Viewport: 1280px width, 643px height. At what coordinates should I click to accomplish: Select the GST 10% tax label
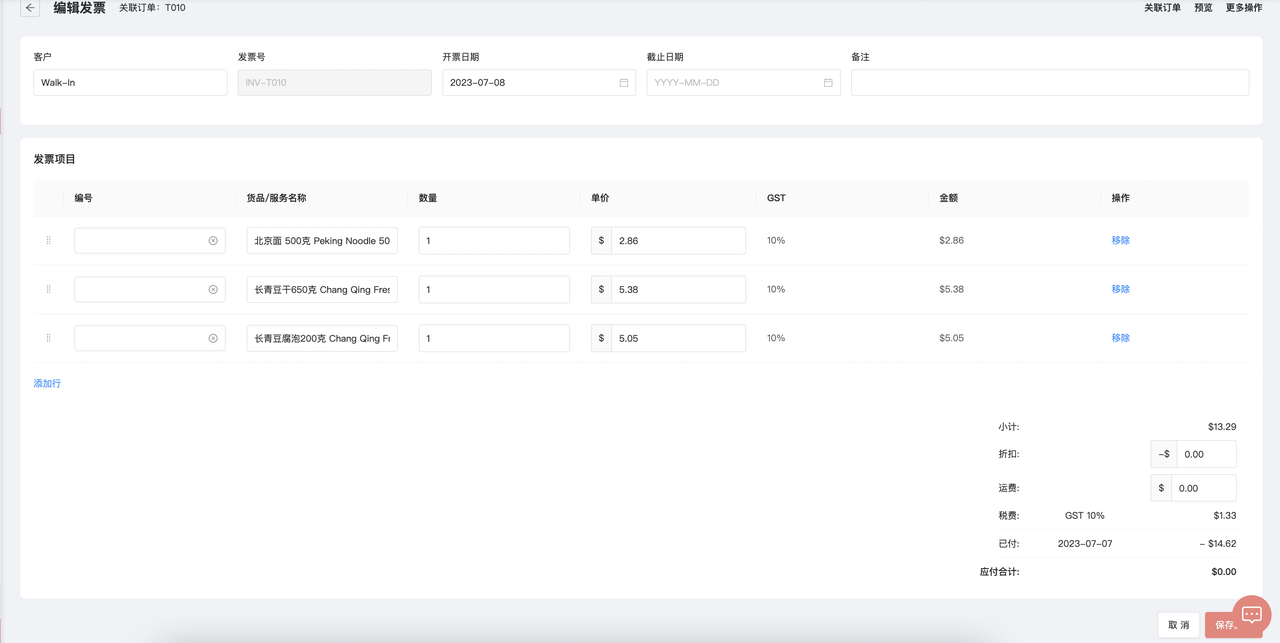click(x=1085, y=516)
